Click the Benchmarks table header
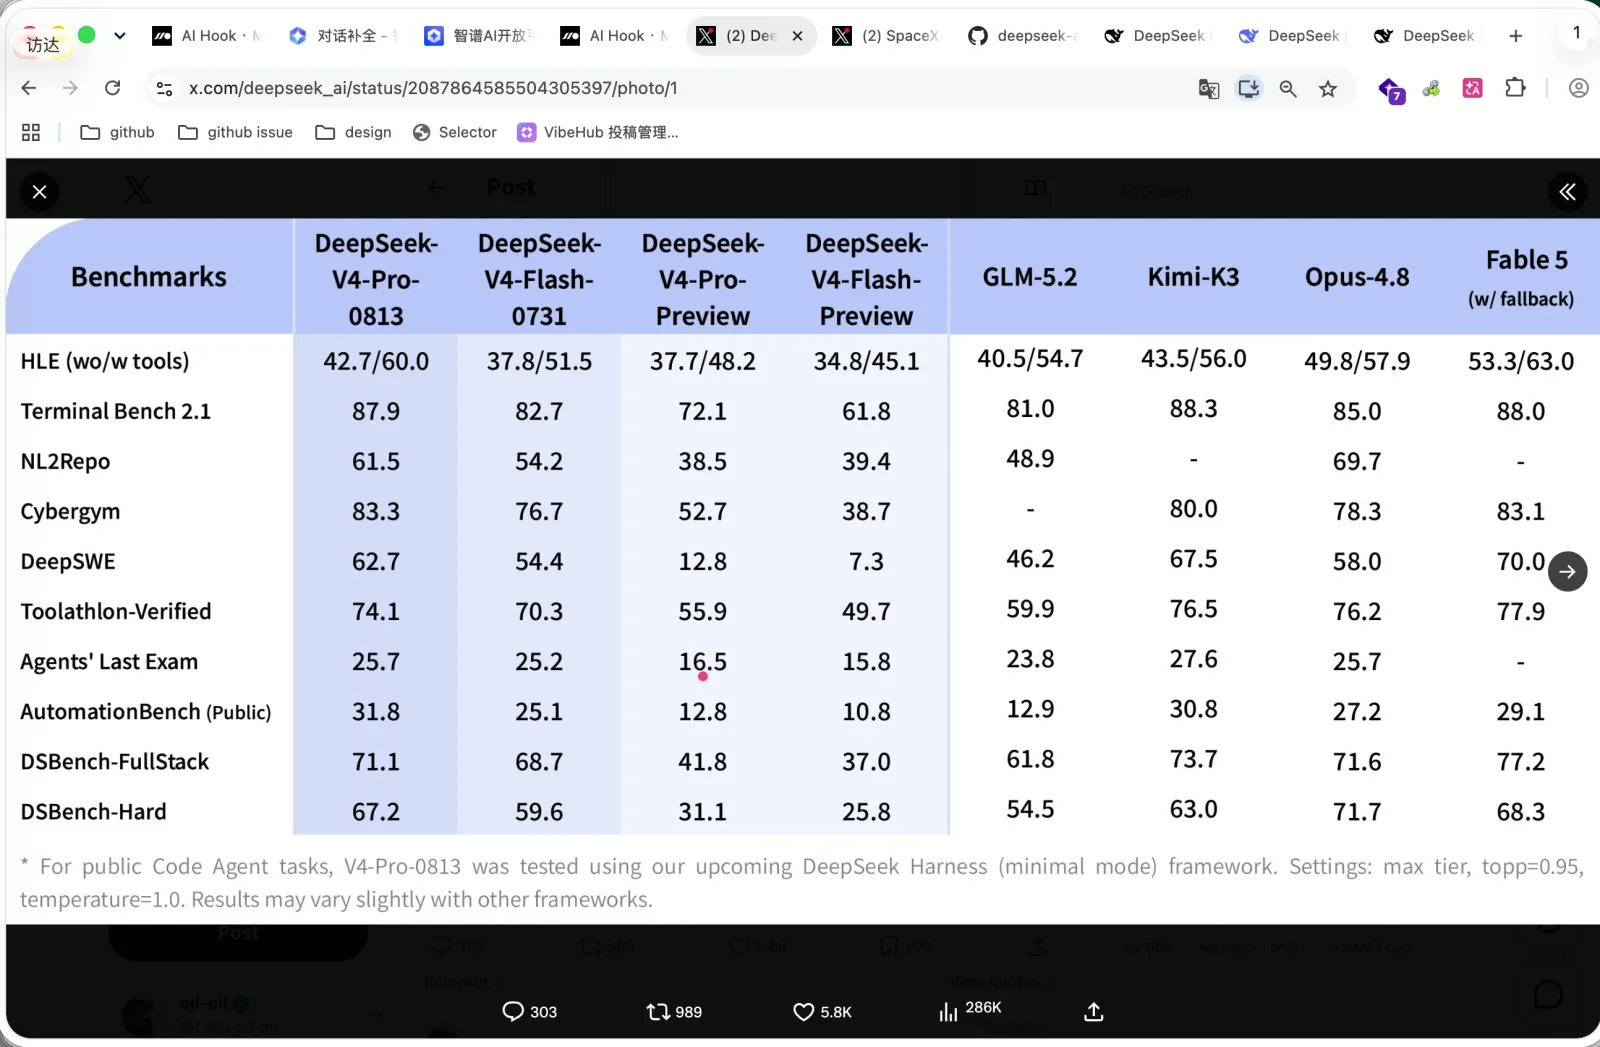Screen dimensions: 1600x1047 click(149, 277)
